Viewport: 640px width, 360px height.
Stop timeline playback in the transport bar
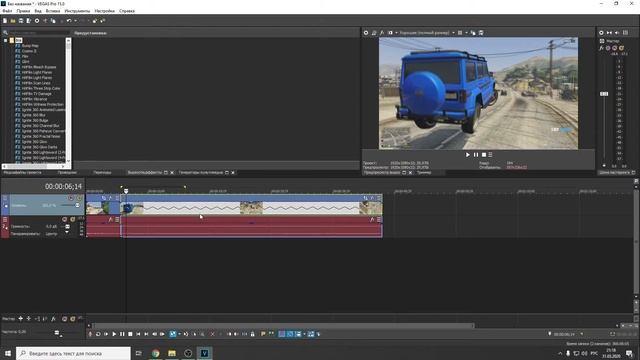[130, 334]
